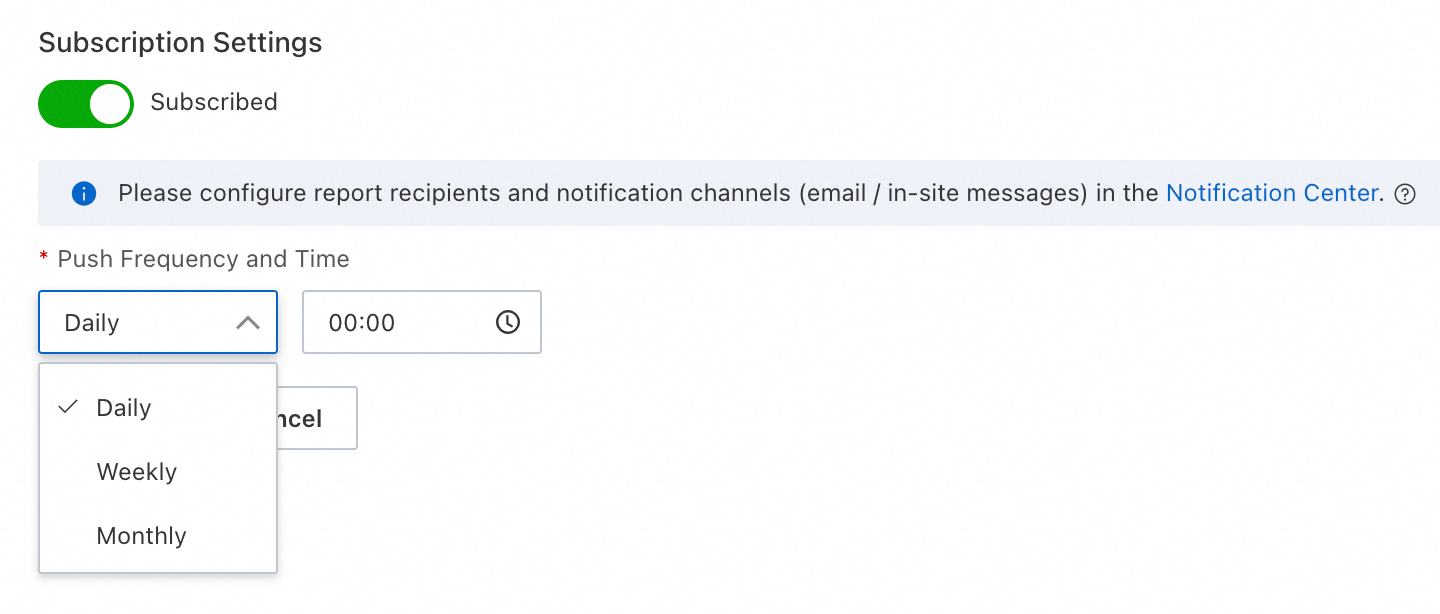Viewport: 1440px width, 614px height.
Task: Pick Monthly in the frequency list
Action: [158, 536]
